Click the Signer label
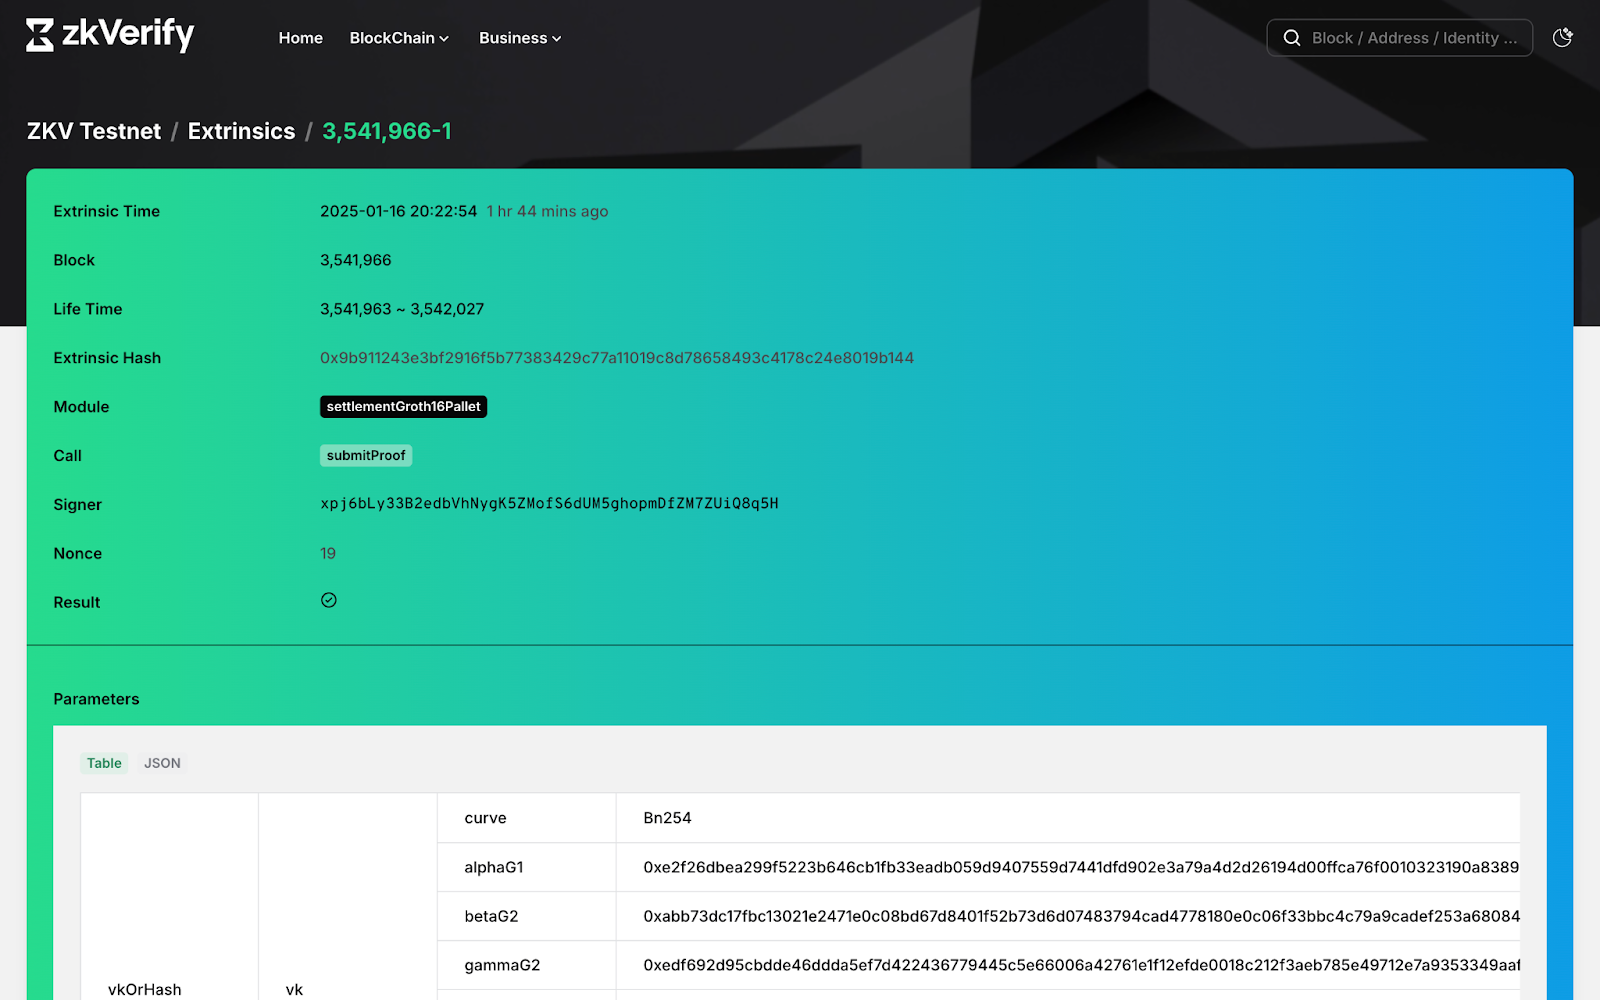Image resolution: width=1600 pixels, height=1000 pixels. click(78, 505)
